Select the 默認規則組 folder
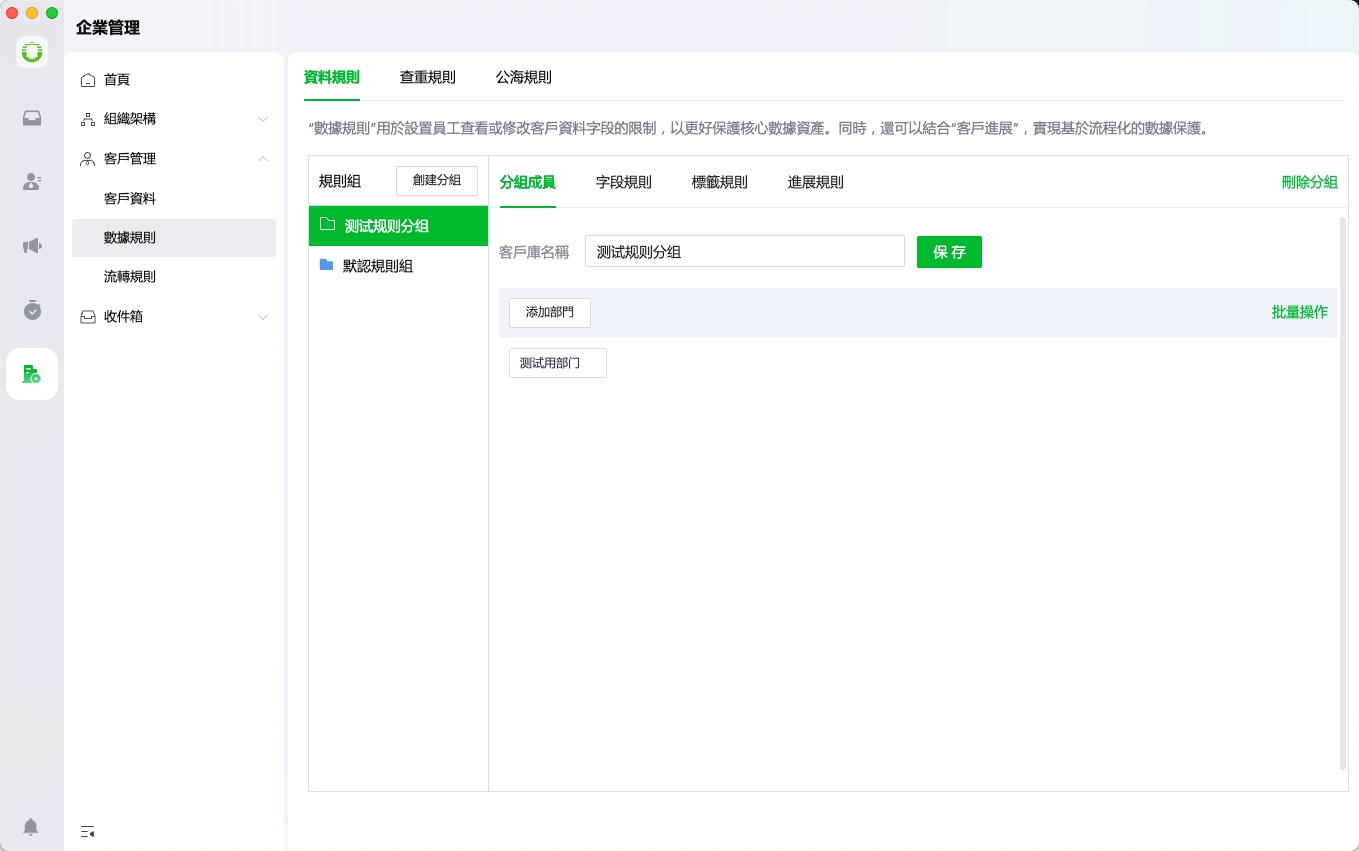 (x=377, y=266)
